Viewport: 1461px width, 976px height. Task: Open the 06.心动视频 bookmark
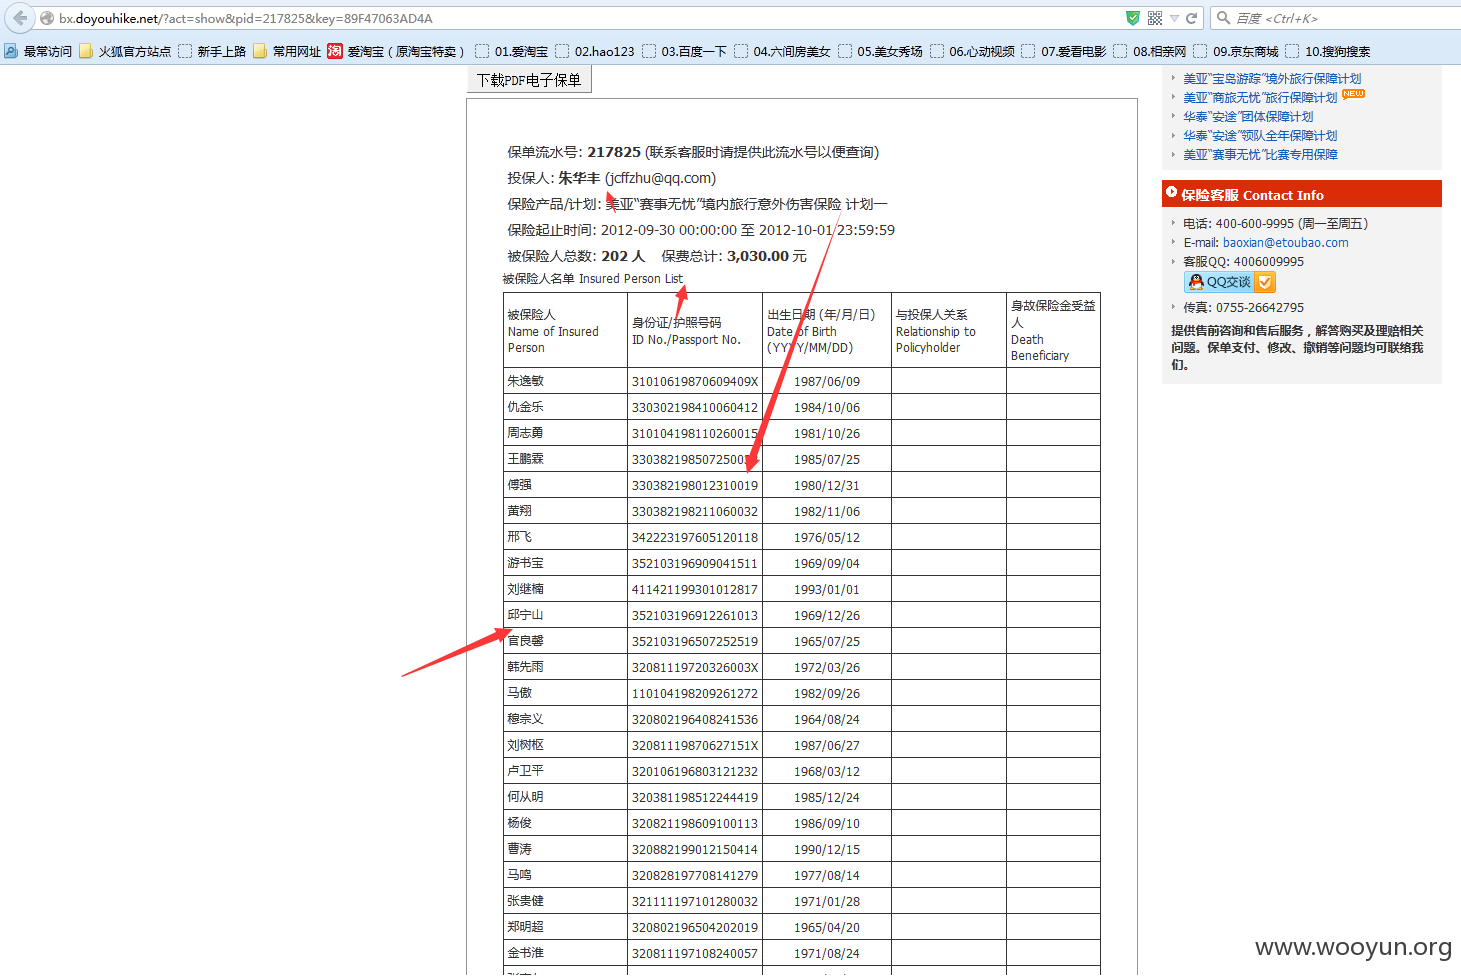[972, 51]
